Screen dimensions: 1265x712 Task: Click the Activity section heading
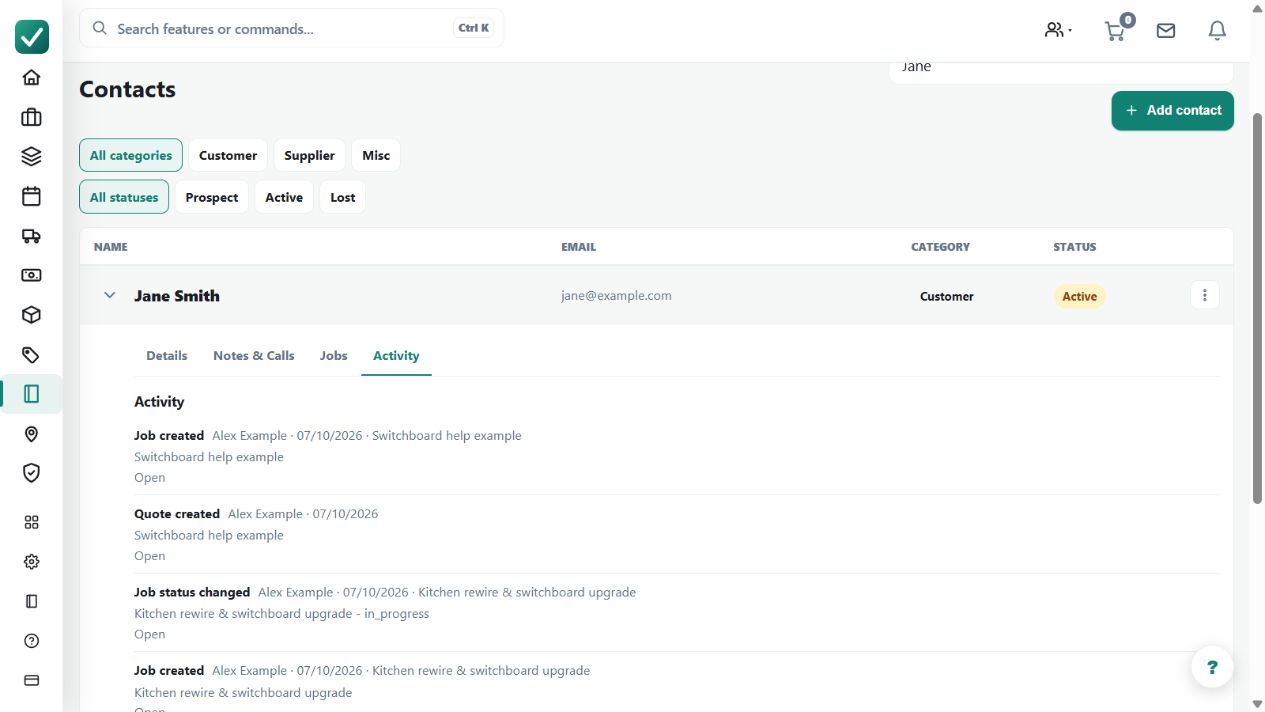[159, 401]
